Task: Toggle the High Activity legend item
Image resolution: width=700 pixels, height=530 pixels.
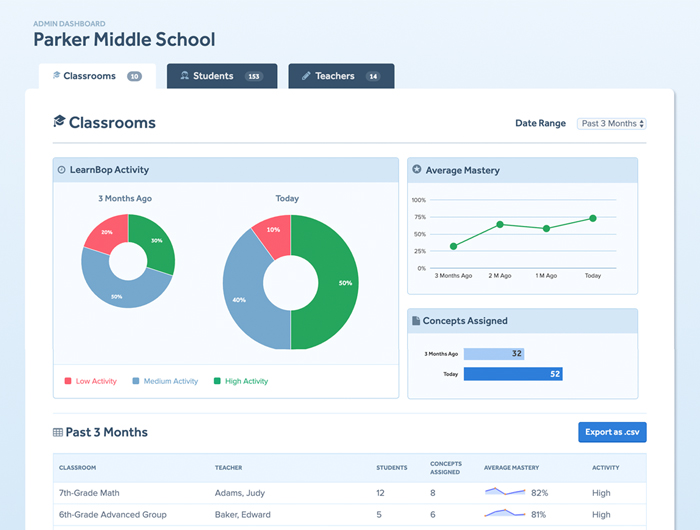Action: pyautogui.click(x=241, y=381)
